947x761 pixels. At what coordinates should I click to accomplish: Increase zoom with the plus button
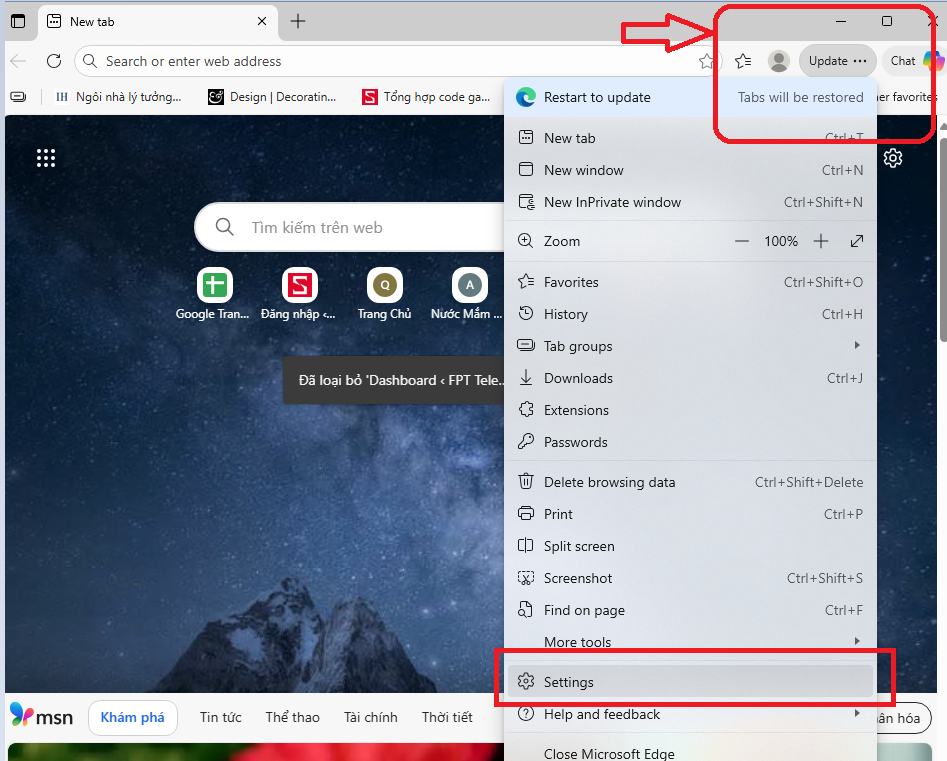(x=821, y=241)
